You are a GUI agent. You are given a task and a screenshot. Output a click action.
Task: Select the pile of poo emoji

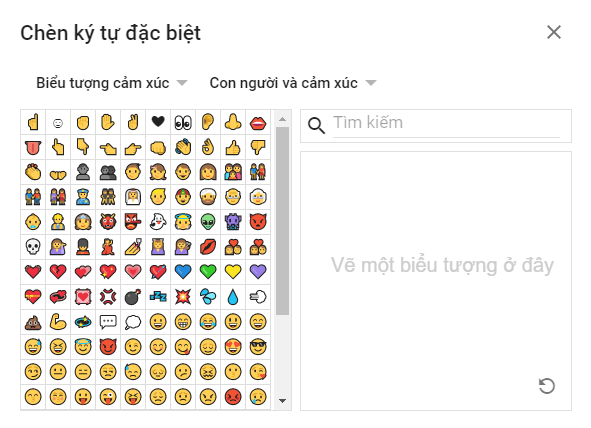33,322
